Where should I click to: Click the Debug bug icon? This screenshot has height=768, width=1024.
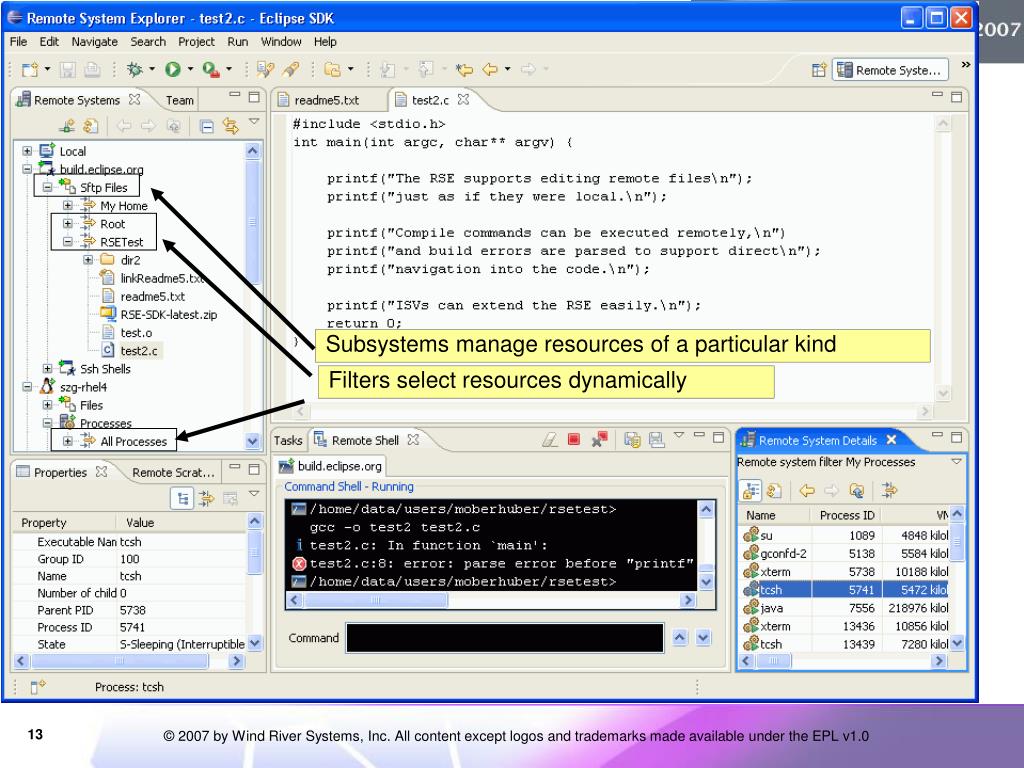(x=135, y=69)
